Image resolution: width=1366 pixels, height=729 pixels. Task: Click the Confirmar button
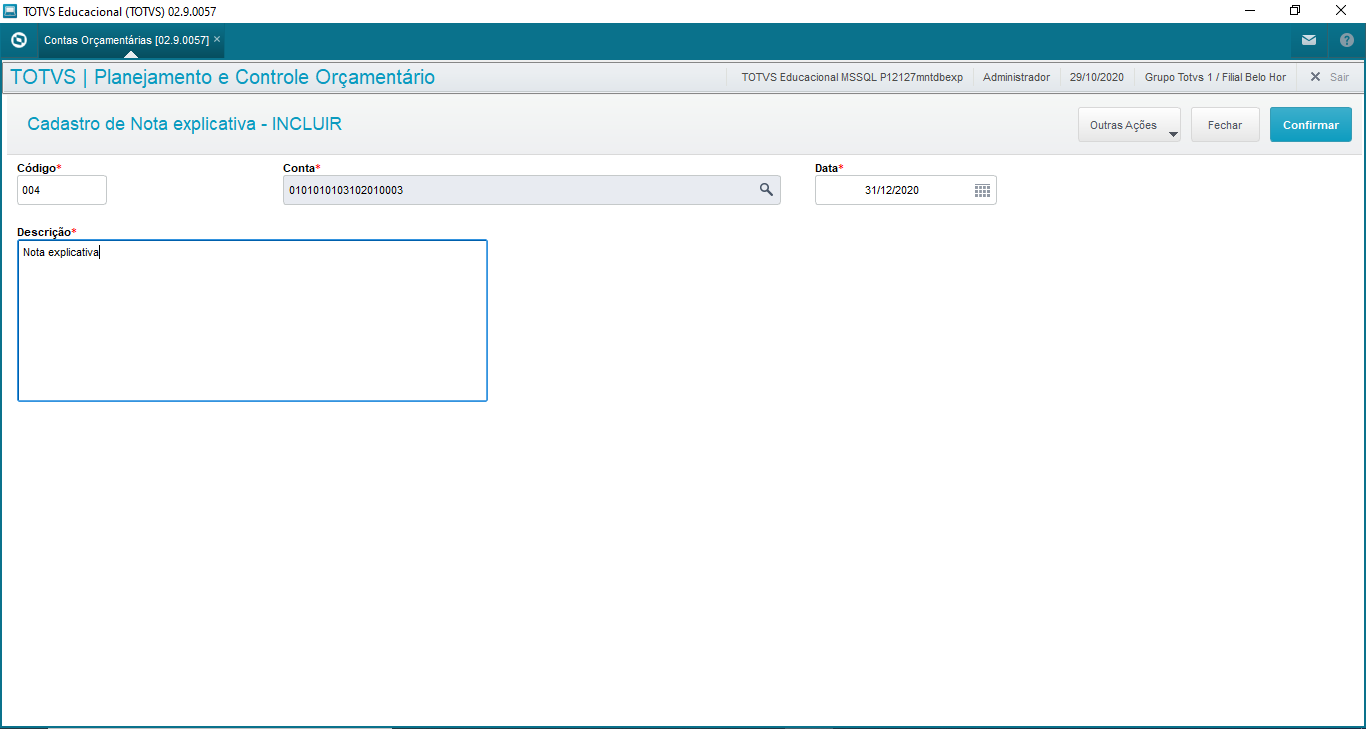(x=1311, y=125)
